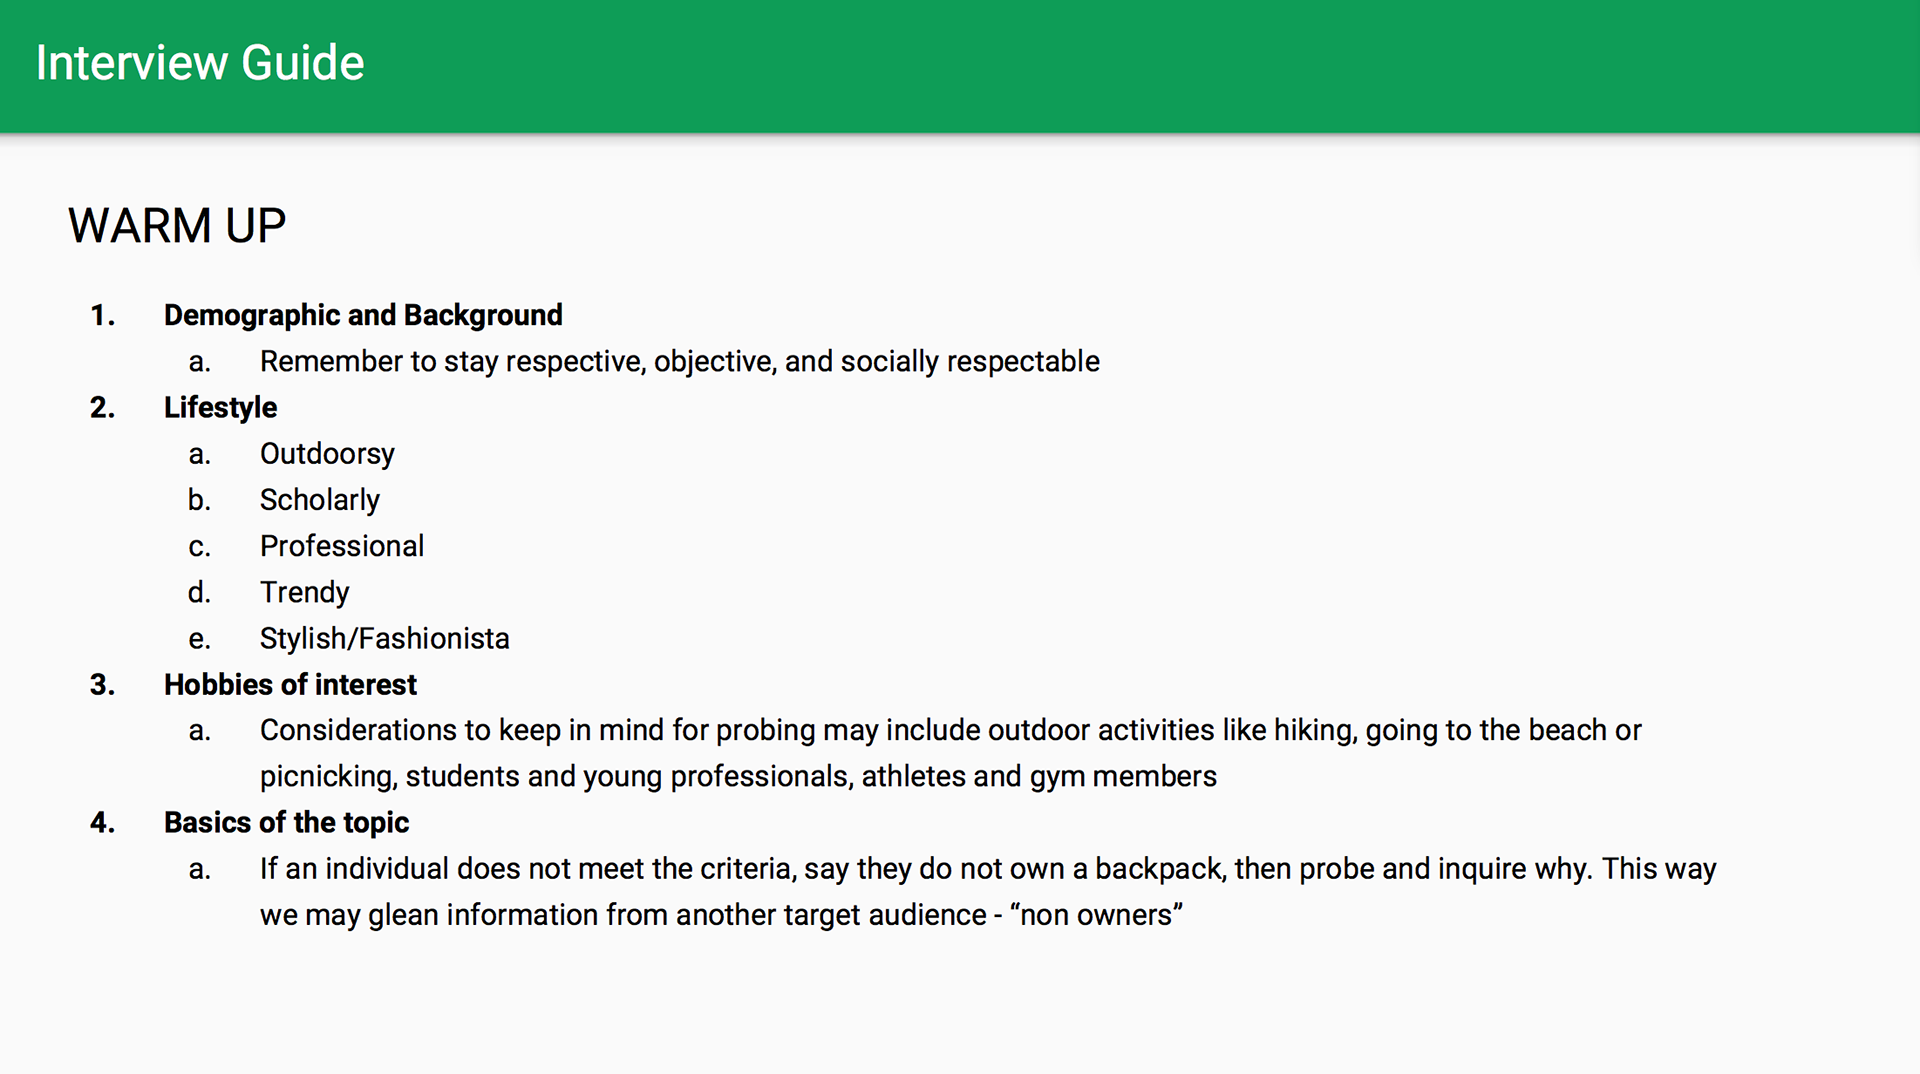This screenshot has width=1920, height=1074.
Task: Click the Professional list item
Action: pyautogui.click(x=342, y=546)
